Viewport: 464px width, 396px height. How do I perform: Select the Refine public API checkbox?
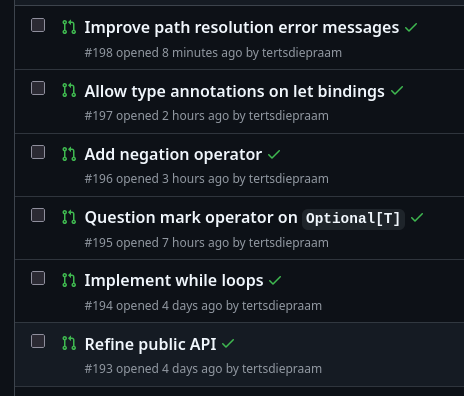point(38,341)
